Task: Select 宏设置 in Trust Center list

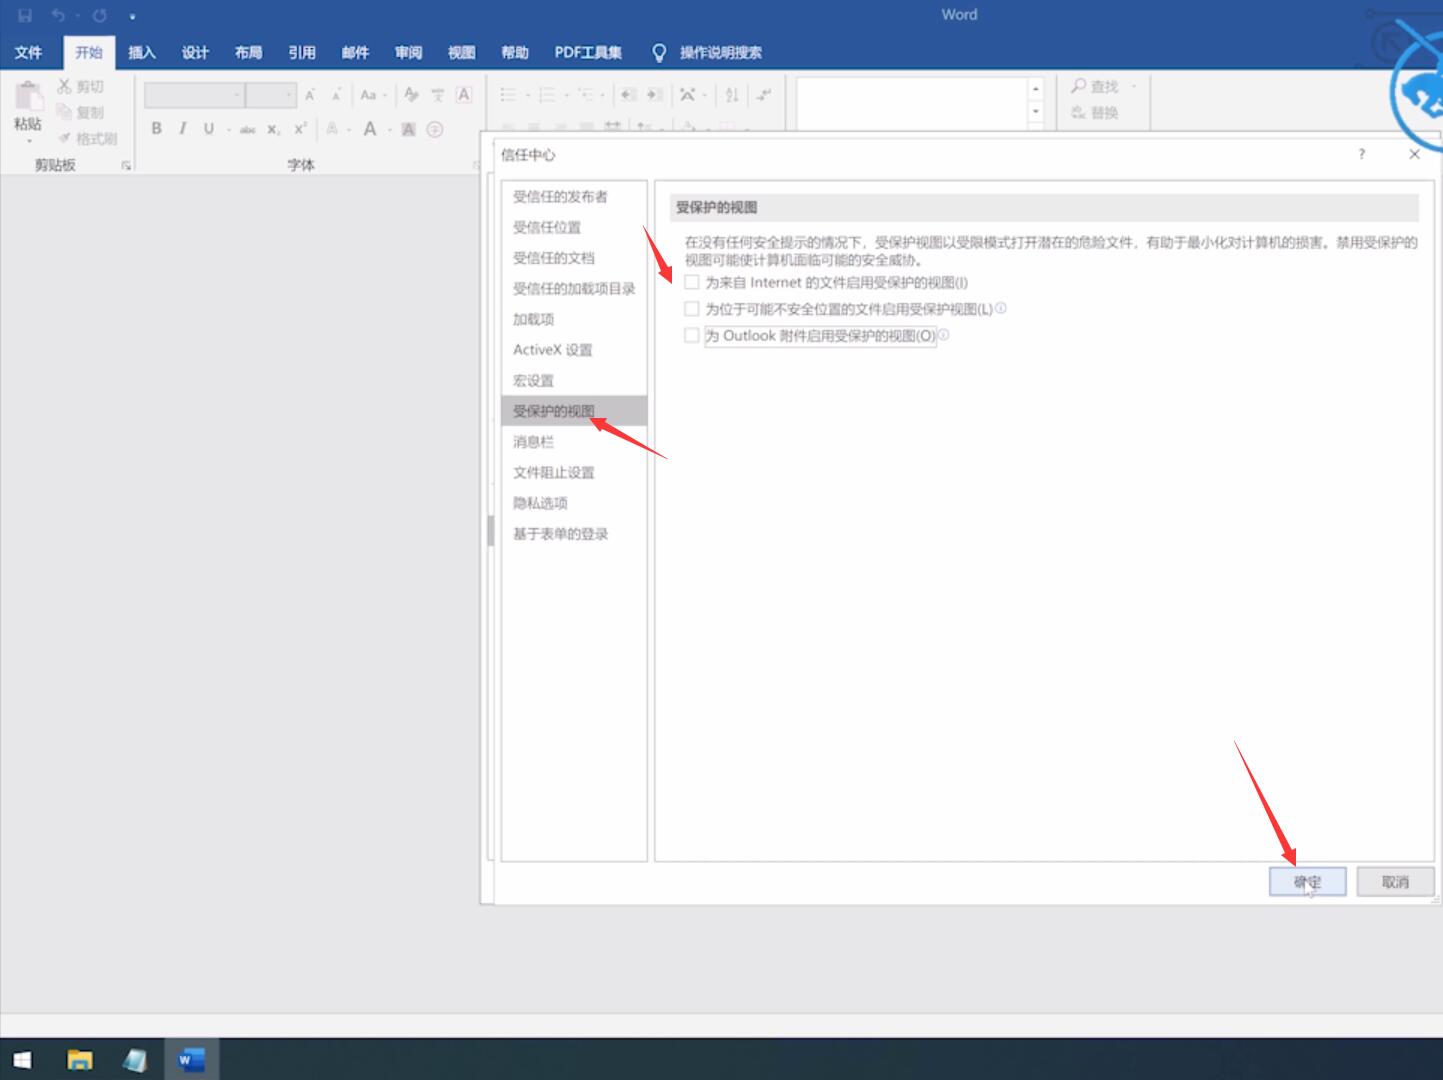Action: point(574,380)
